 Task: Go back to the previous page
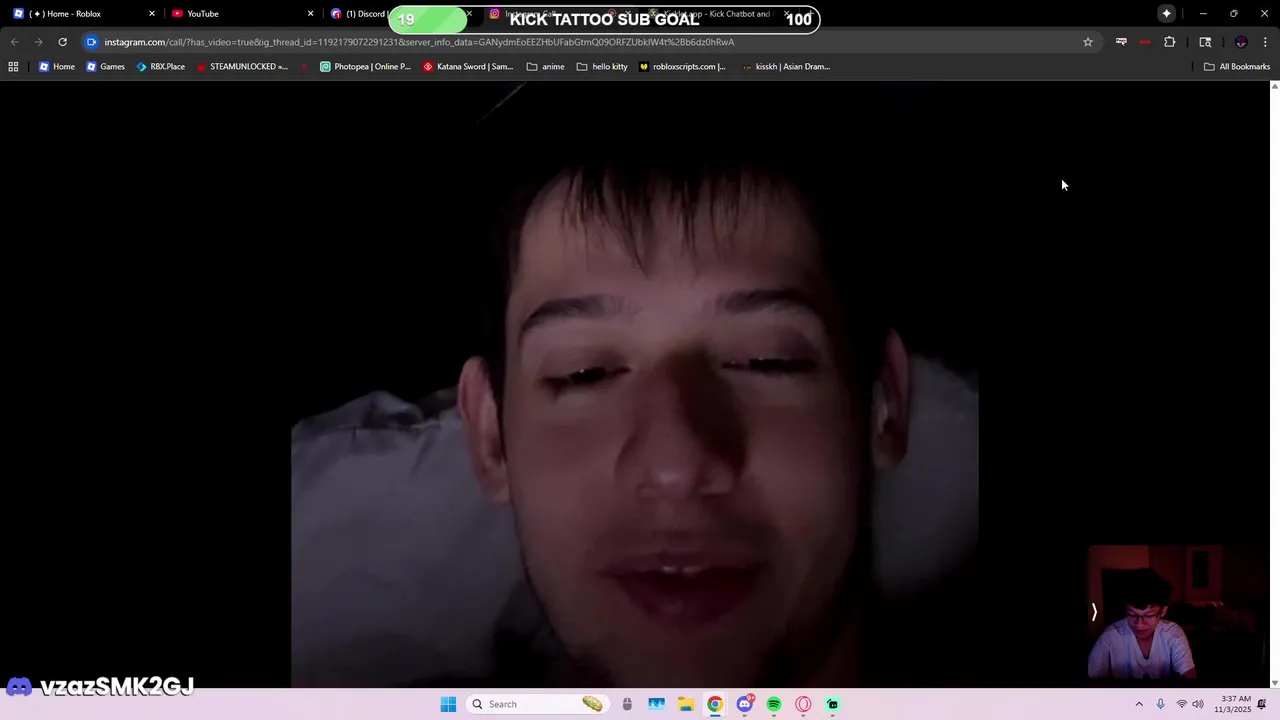point(14,42)
